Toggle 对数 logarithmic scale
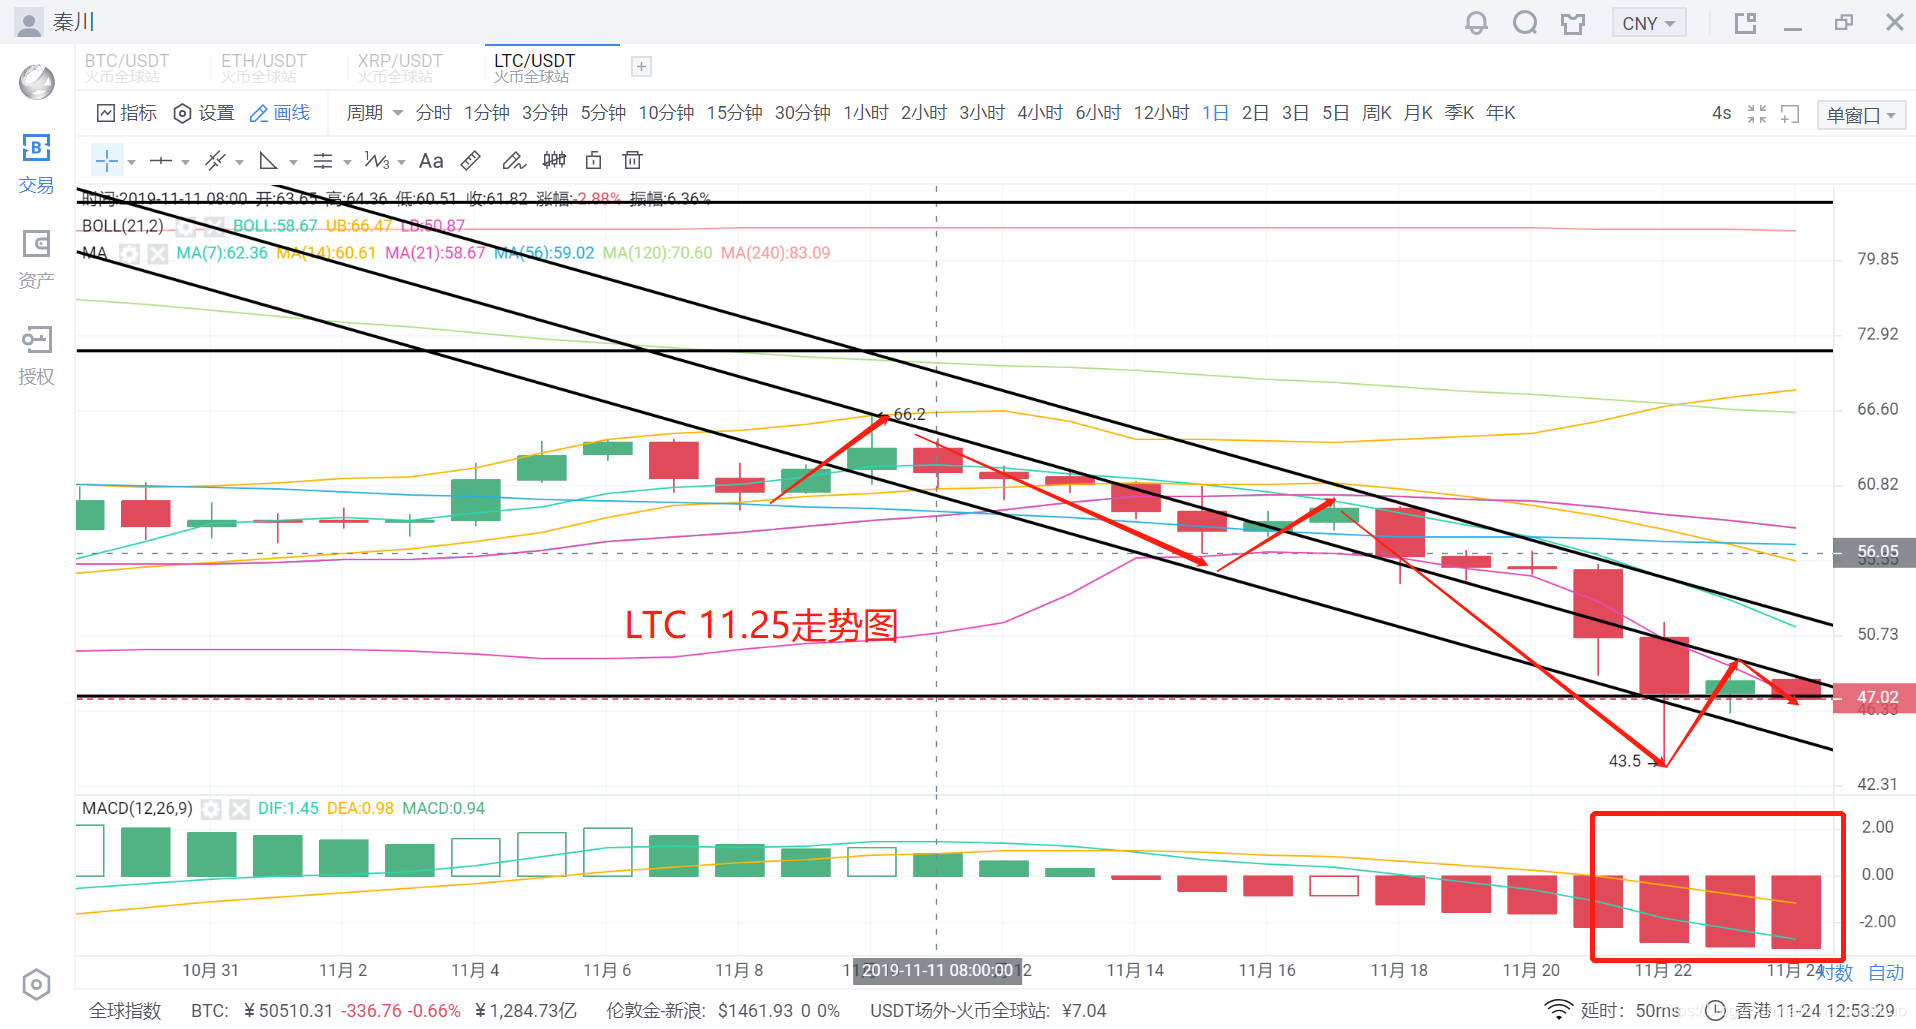Image resolution: width=1916 pixels, height=1029 pixels. pos(1835,972)
